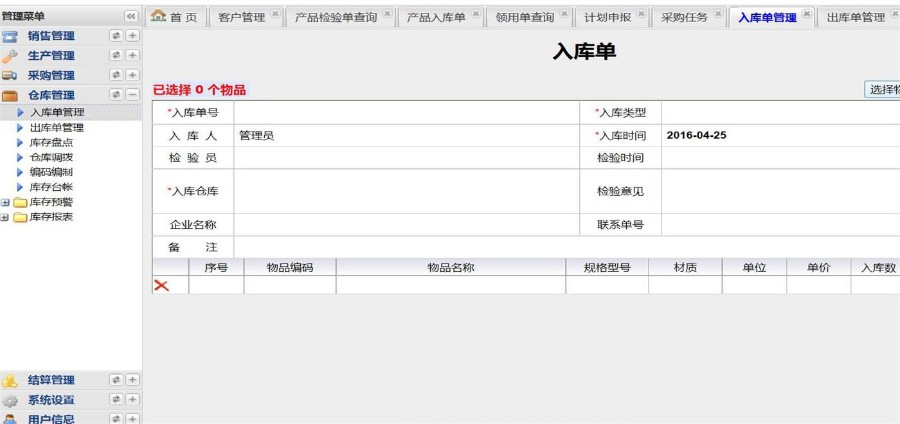The height and width of the screenshot is (424, 900).
Task: Click the 销售管理 telephone icon
Action: [10, 36]
